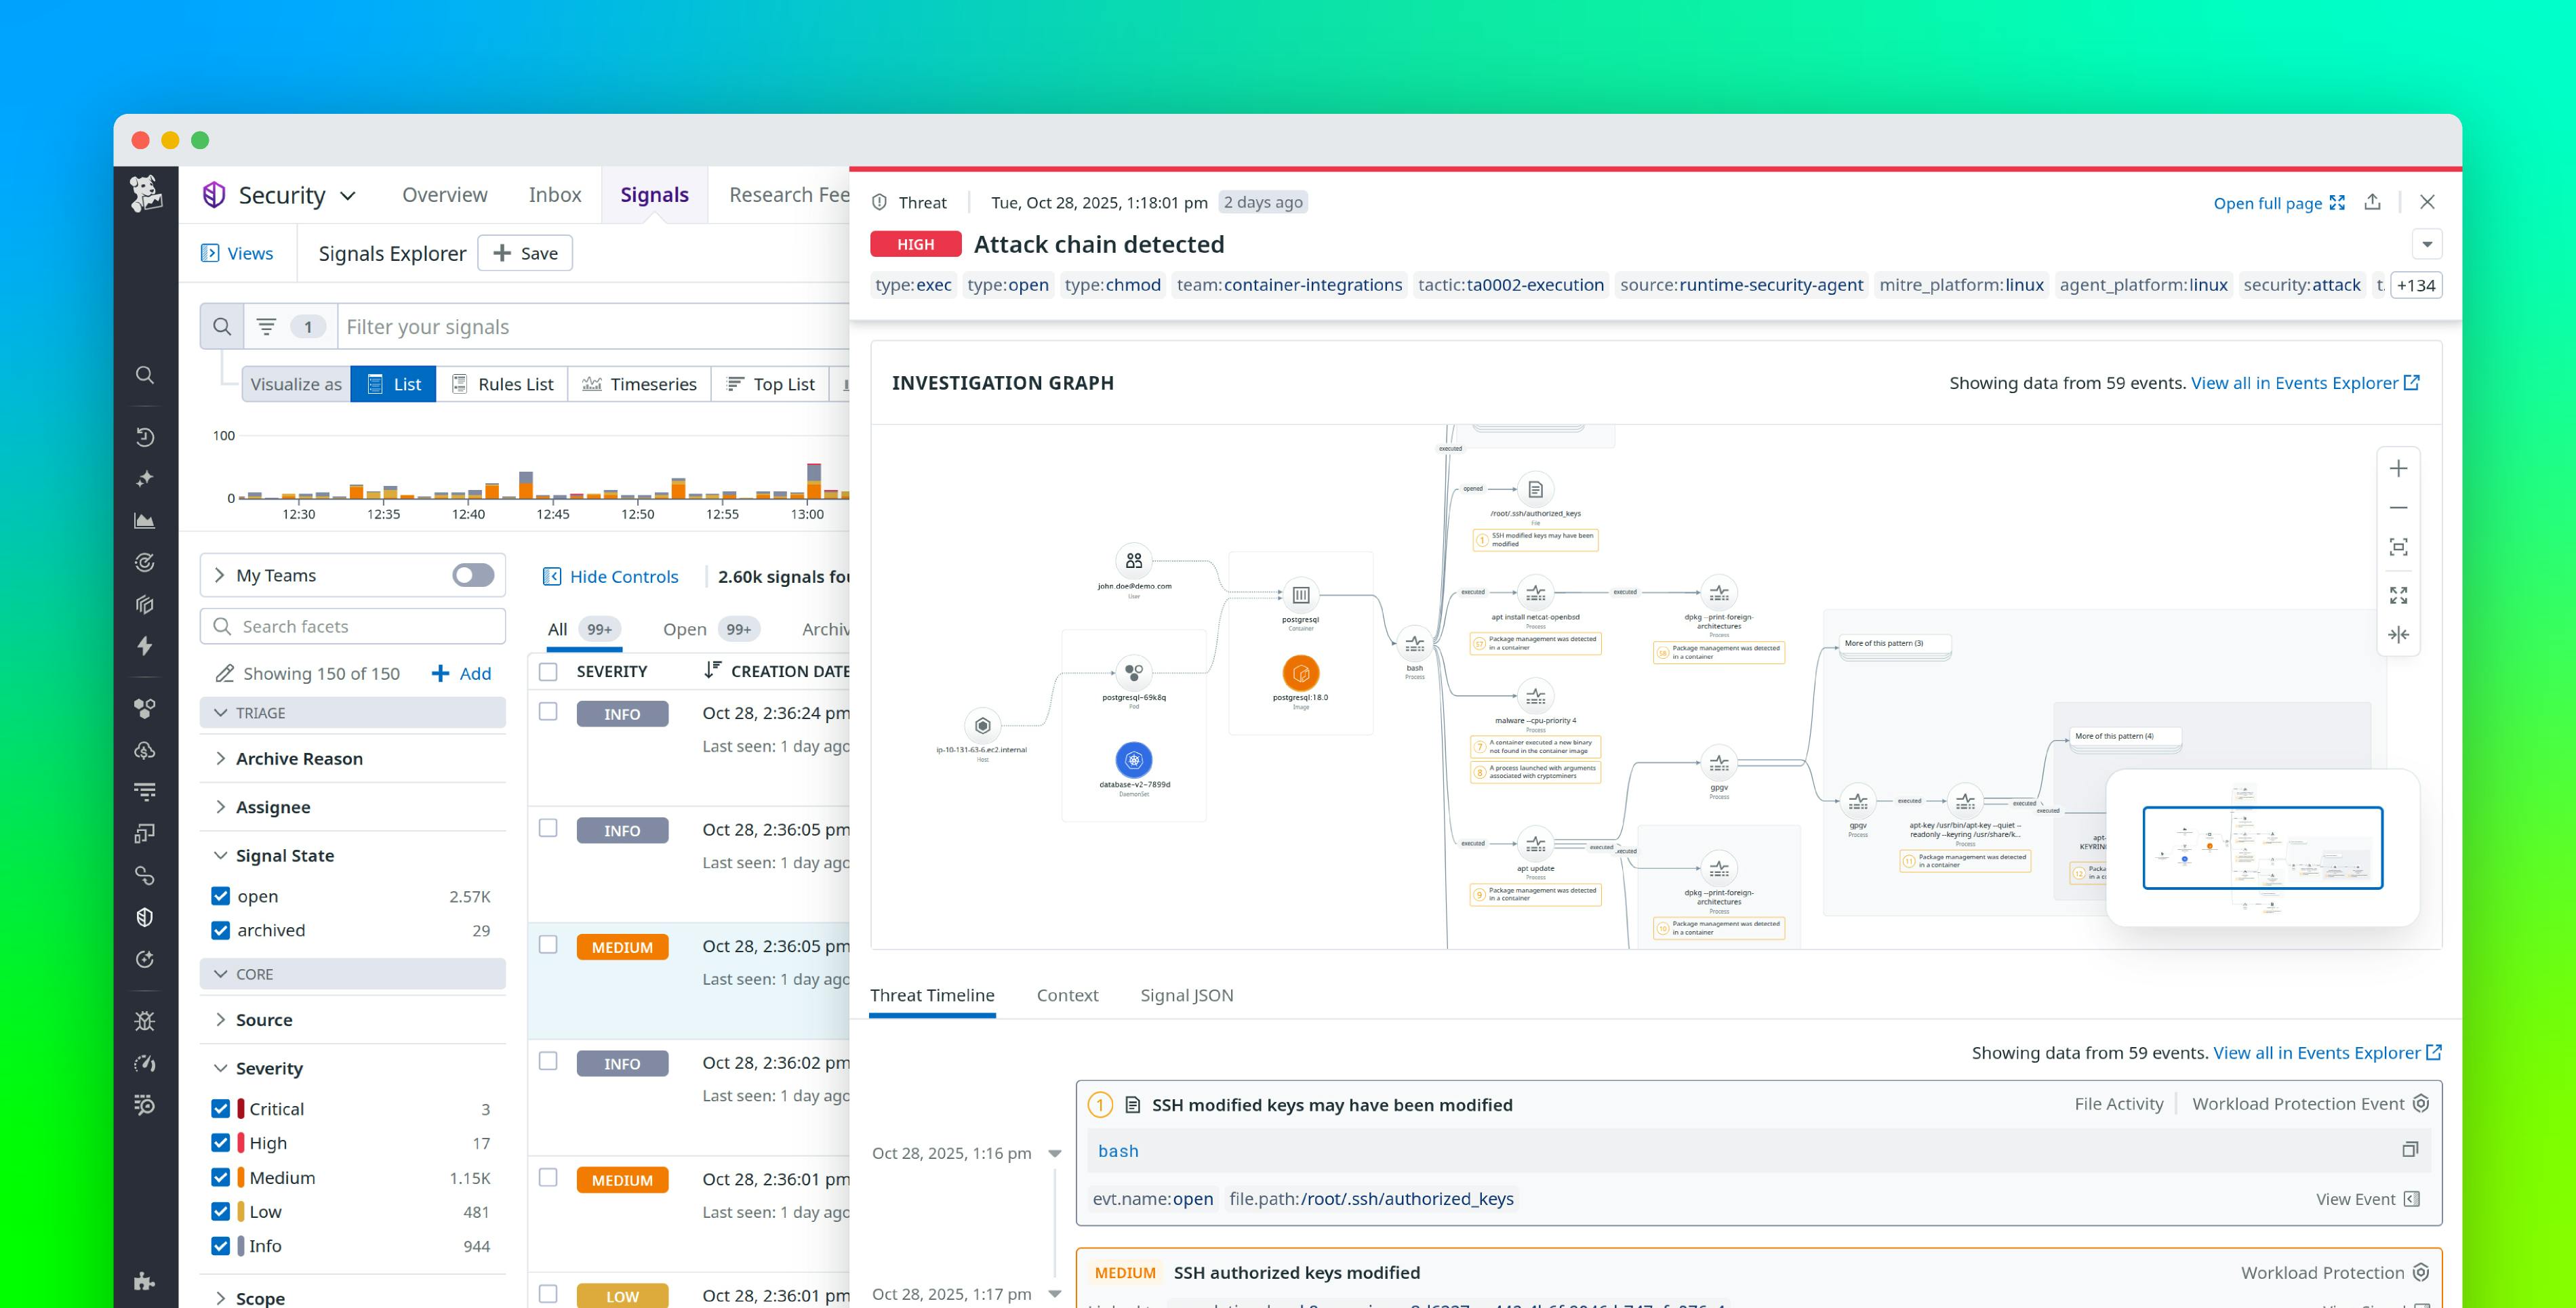
Task: Click the Logs filter icon in left sidebar
Action: point(145,790)
